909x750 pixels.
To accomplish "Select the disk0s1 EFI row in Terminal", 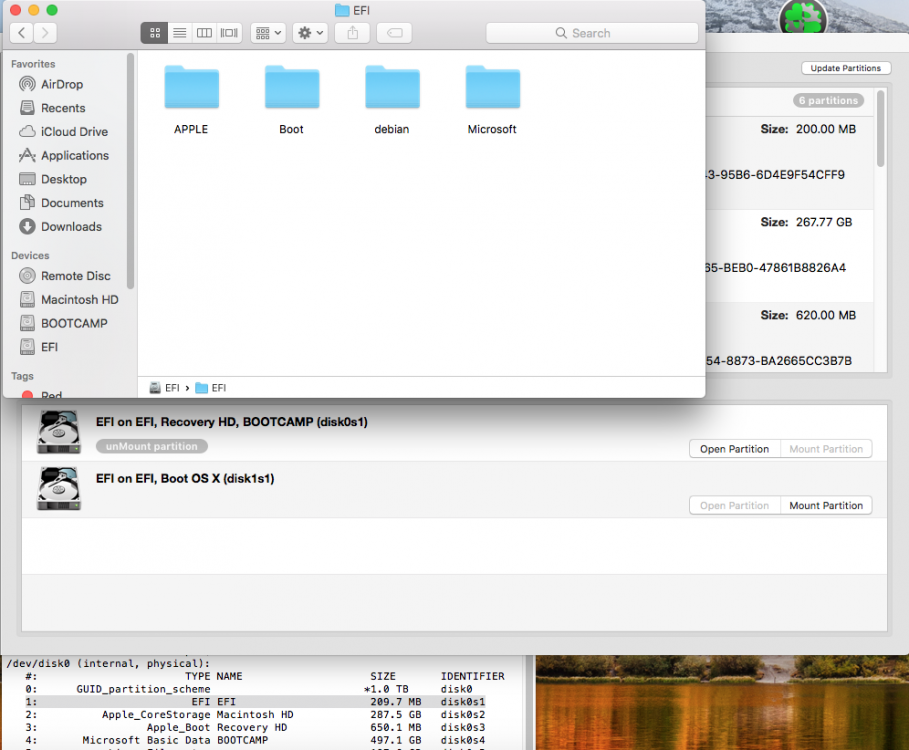I will tap(255, 702).
